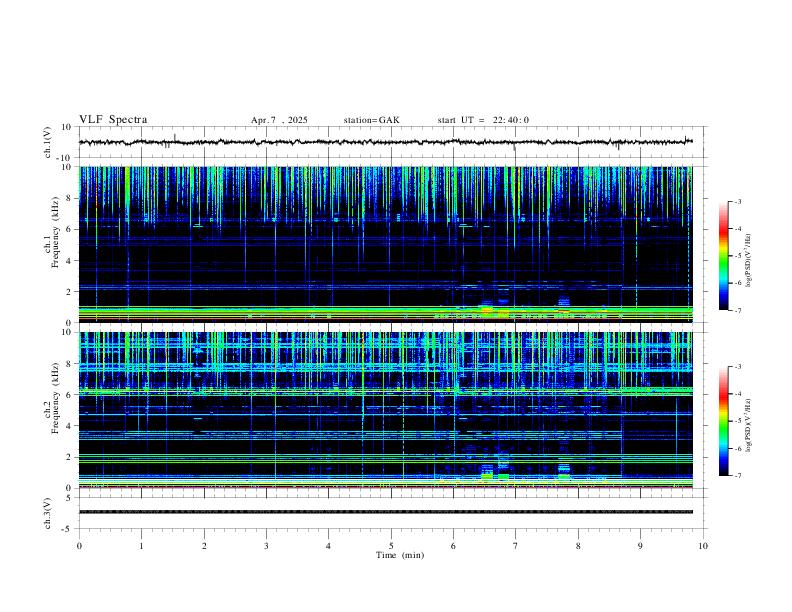
Task: Click the ch.3 flat voltage trace
Action: coord(386,512)
